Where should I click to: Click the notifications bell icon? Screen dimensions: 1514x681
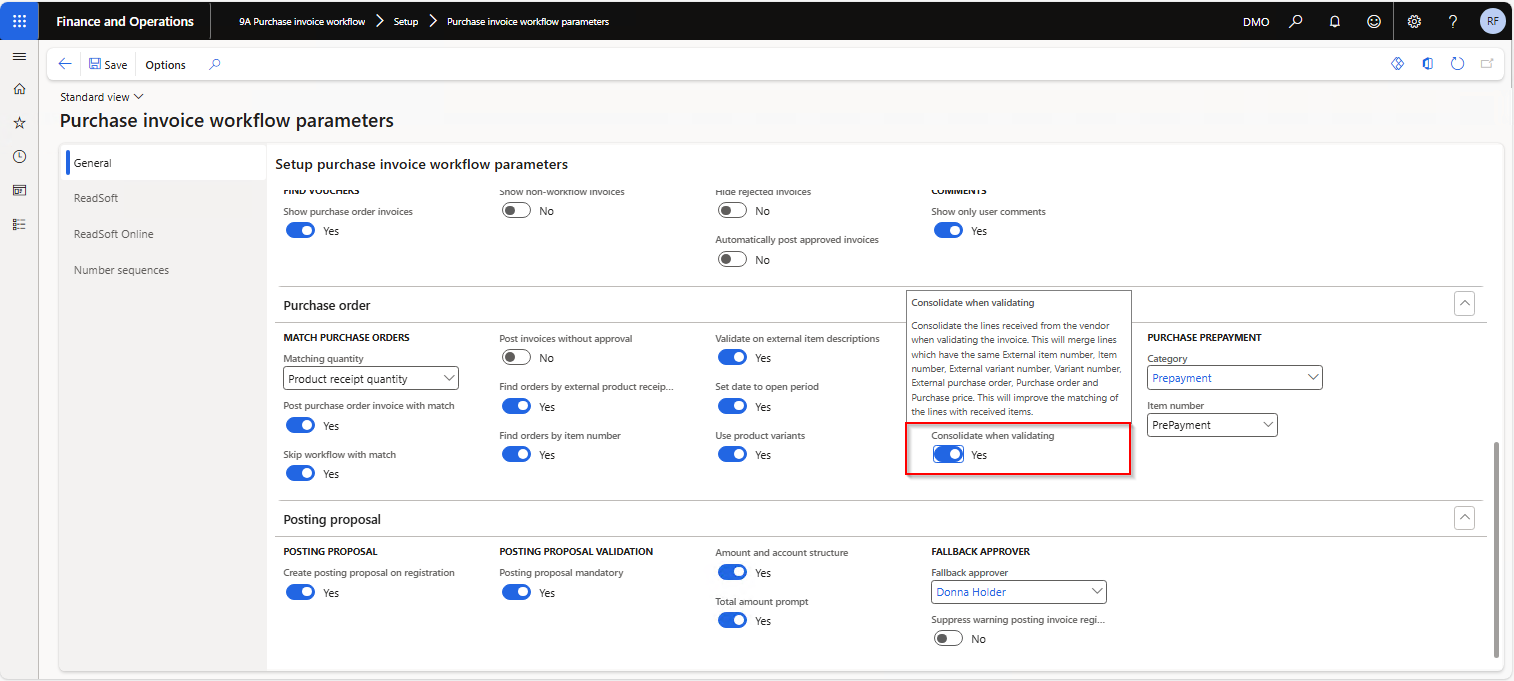coord(1334,21)
